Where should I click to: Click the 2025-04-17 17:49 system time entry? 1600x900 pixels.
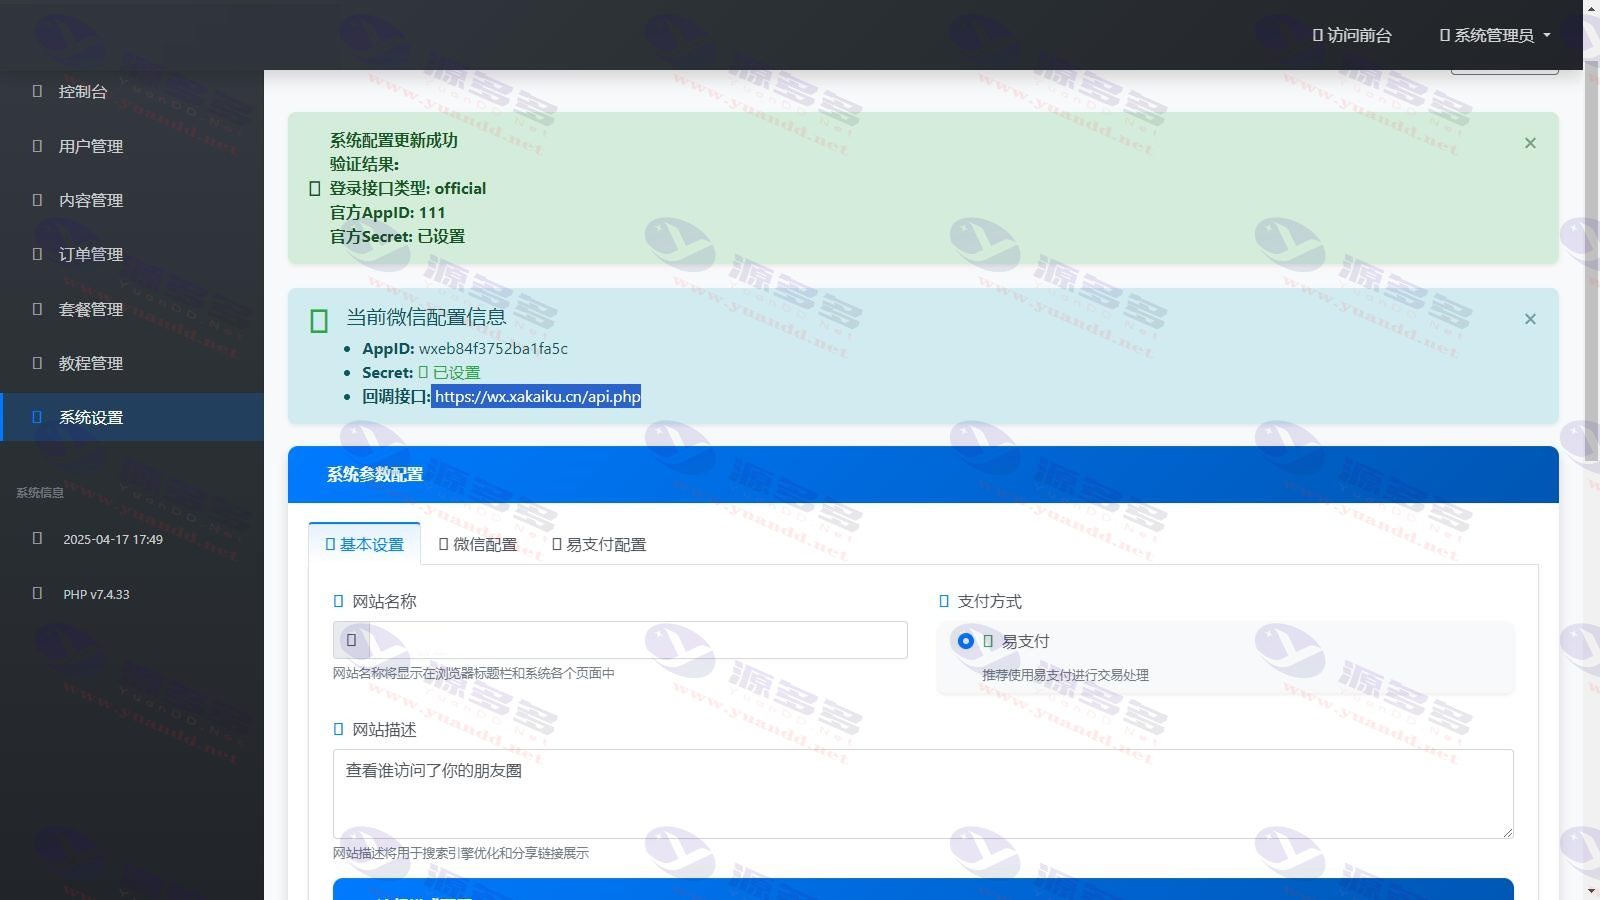(x=113, y=539)
